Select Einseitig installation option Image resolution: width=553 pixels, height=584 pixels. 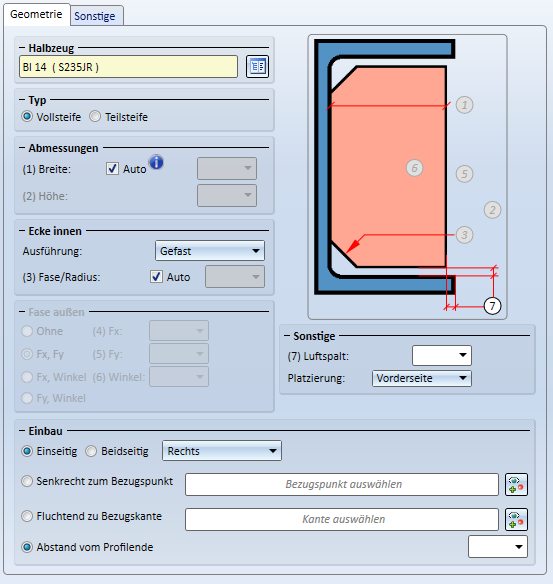click(49, 451)
